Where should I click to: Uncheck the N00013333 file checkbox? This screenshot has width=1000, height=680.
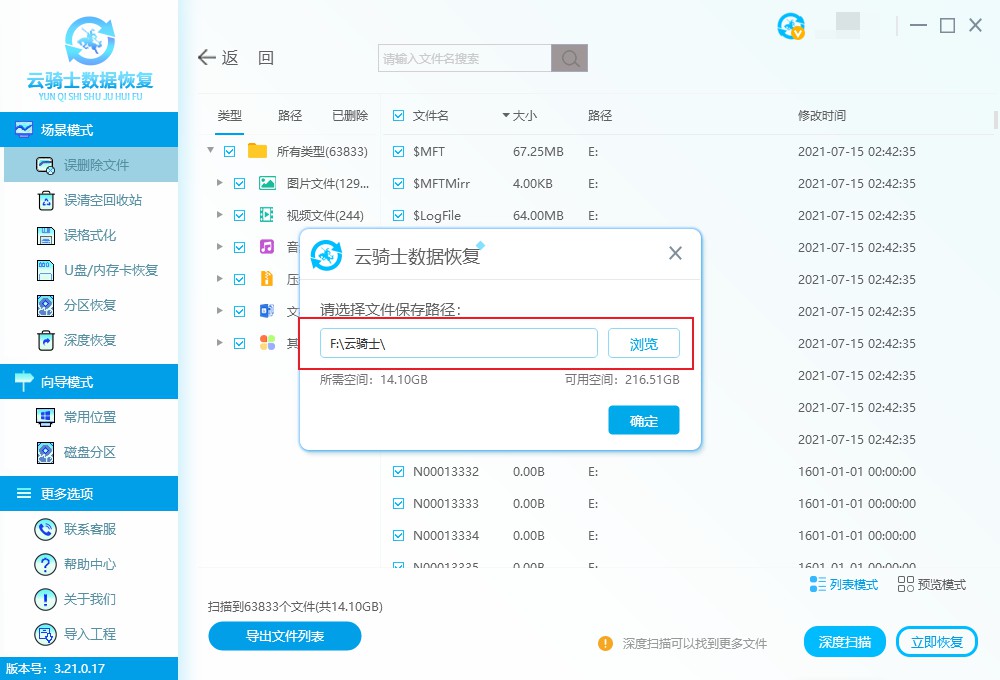pyautogui.click(x=399, y=503)
